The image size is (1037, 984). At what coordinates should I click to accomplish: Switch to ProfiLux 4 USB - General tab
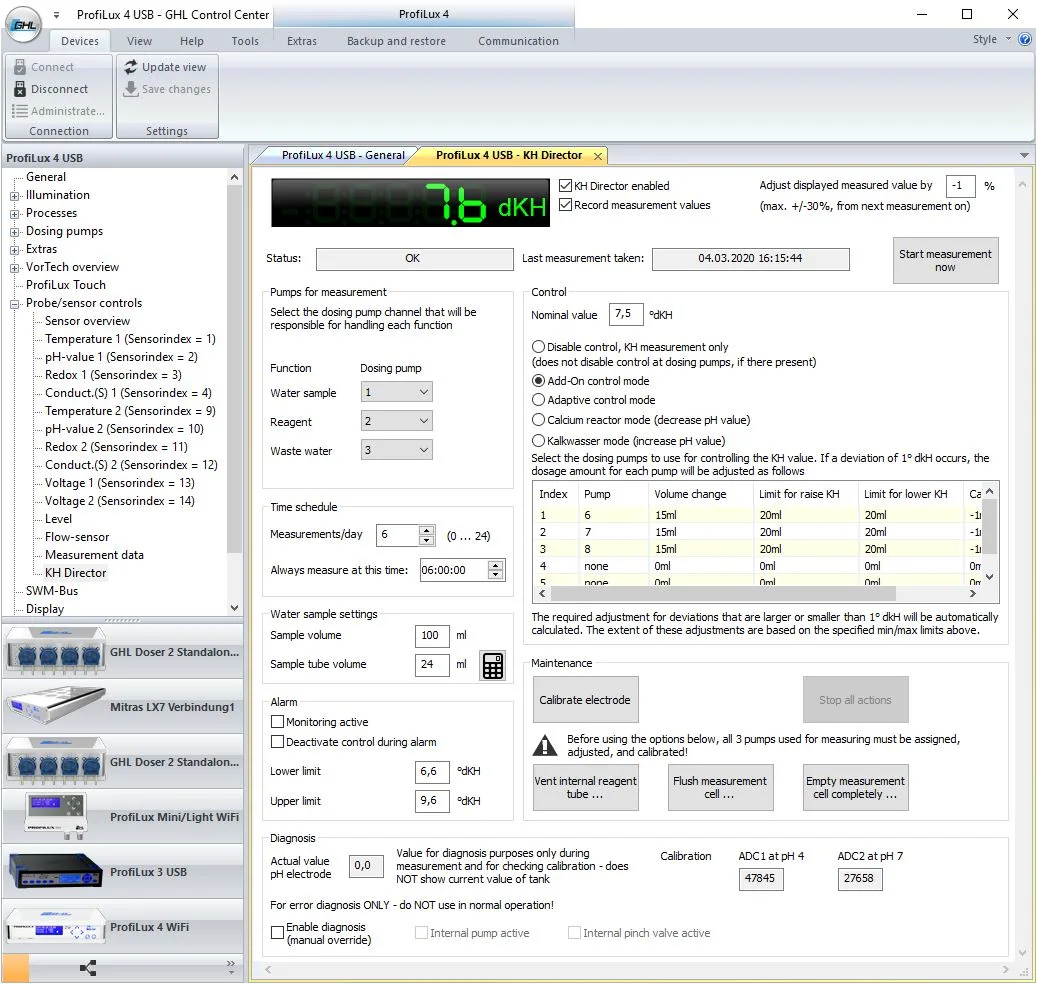pos(343,155)
